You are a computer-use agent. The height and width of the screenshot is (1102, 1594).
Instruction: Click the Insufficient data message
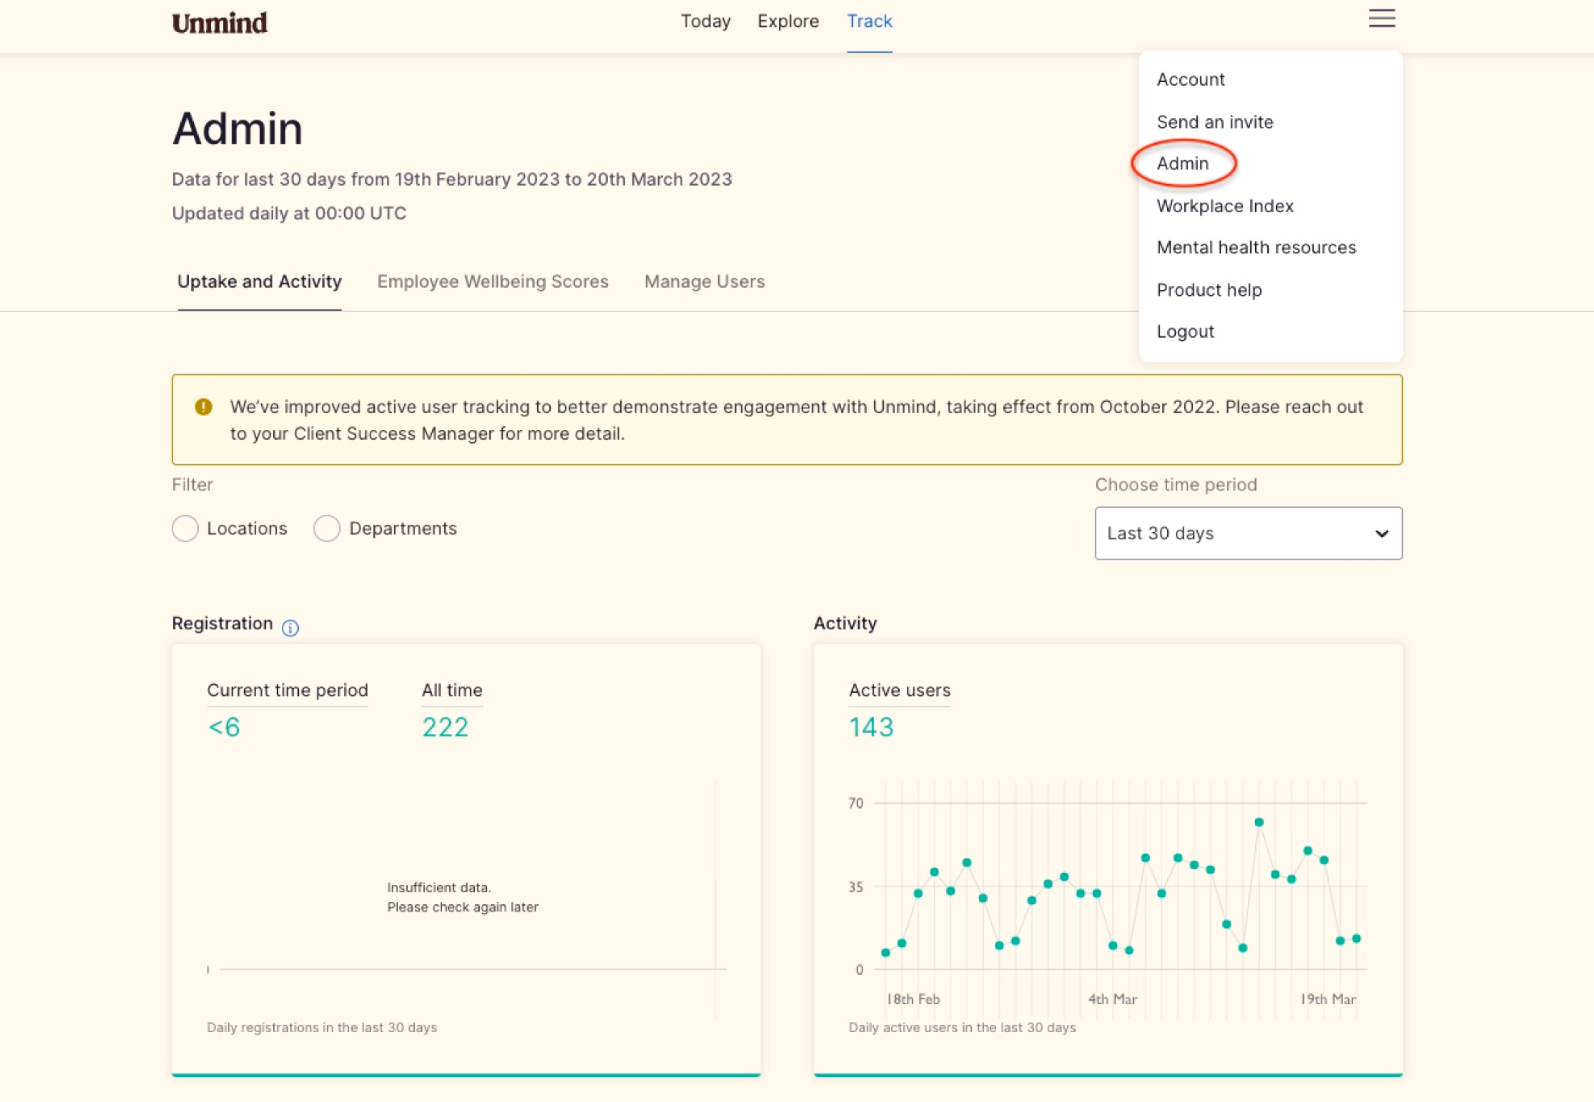tap(462, 897)
